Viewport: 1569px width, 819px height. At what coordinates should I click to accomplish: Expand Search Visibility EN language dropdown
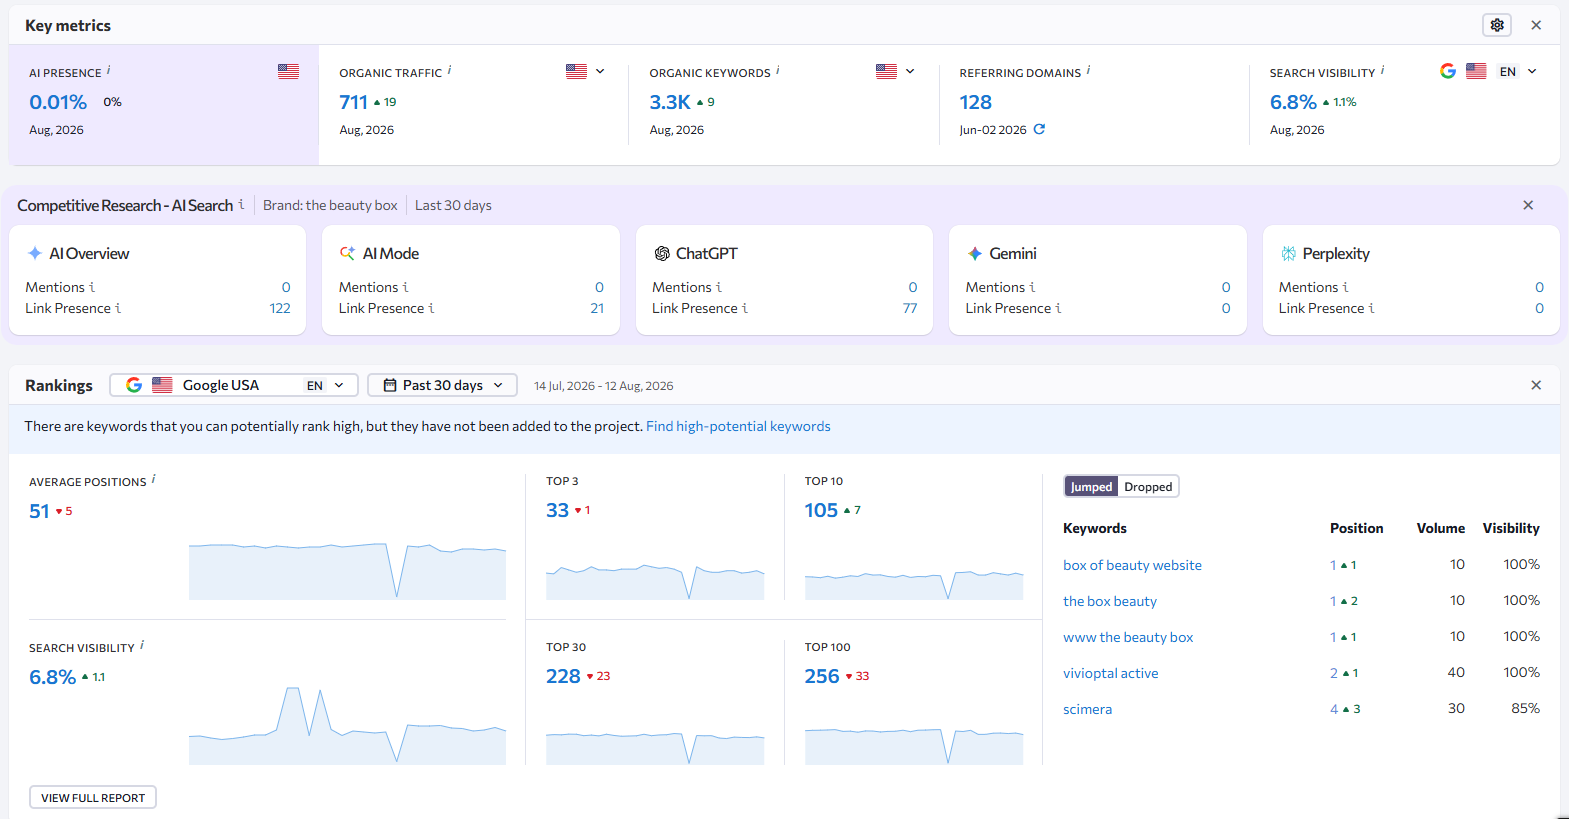(1518, 71)
